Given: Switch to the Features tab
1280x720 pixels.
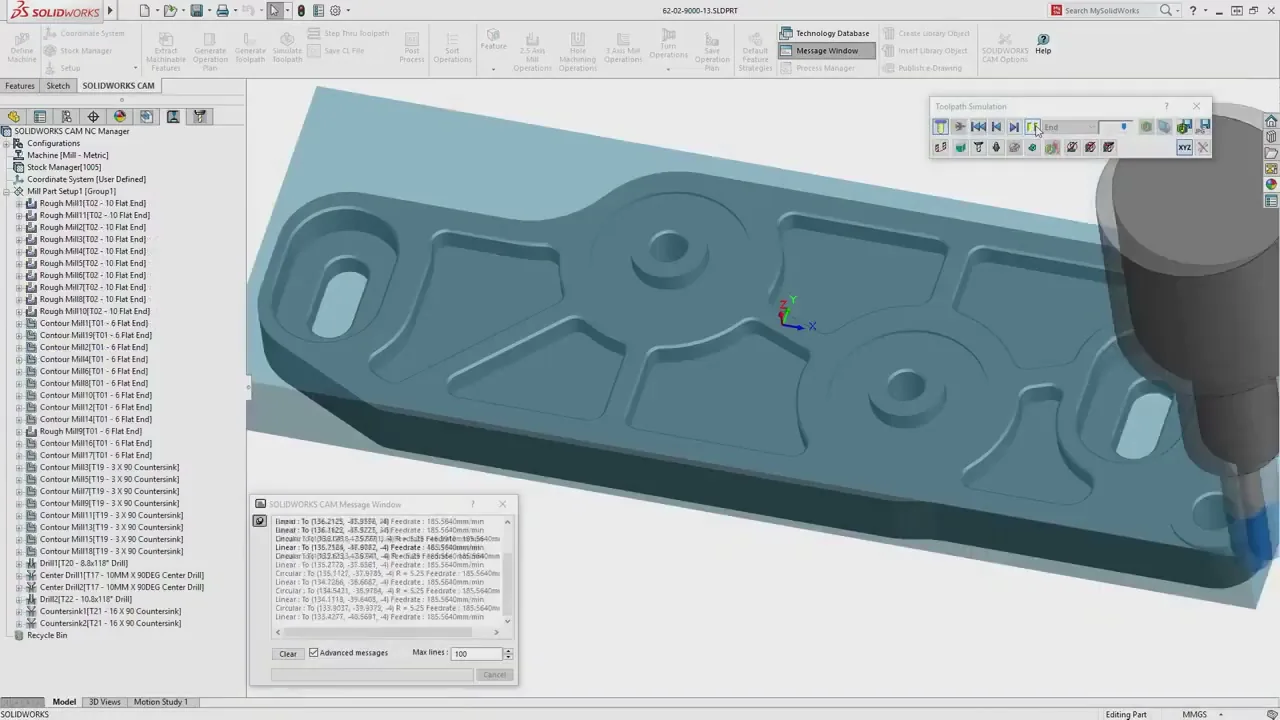Looking at the screenshot, I should tap(19, 86).
